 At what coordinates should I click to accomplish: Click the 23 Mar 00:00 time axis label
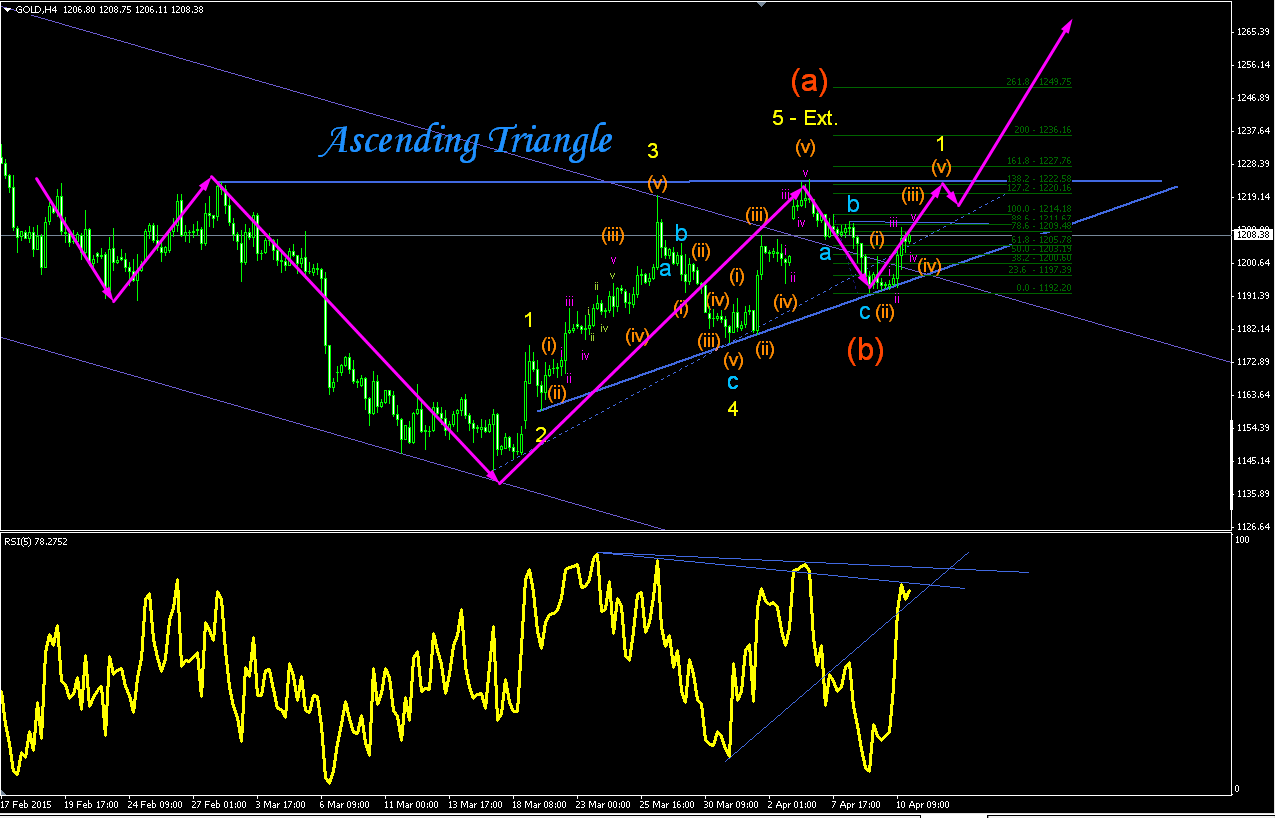602,803
